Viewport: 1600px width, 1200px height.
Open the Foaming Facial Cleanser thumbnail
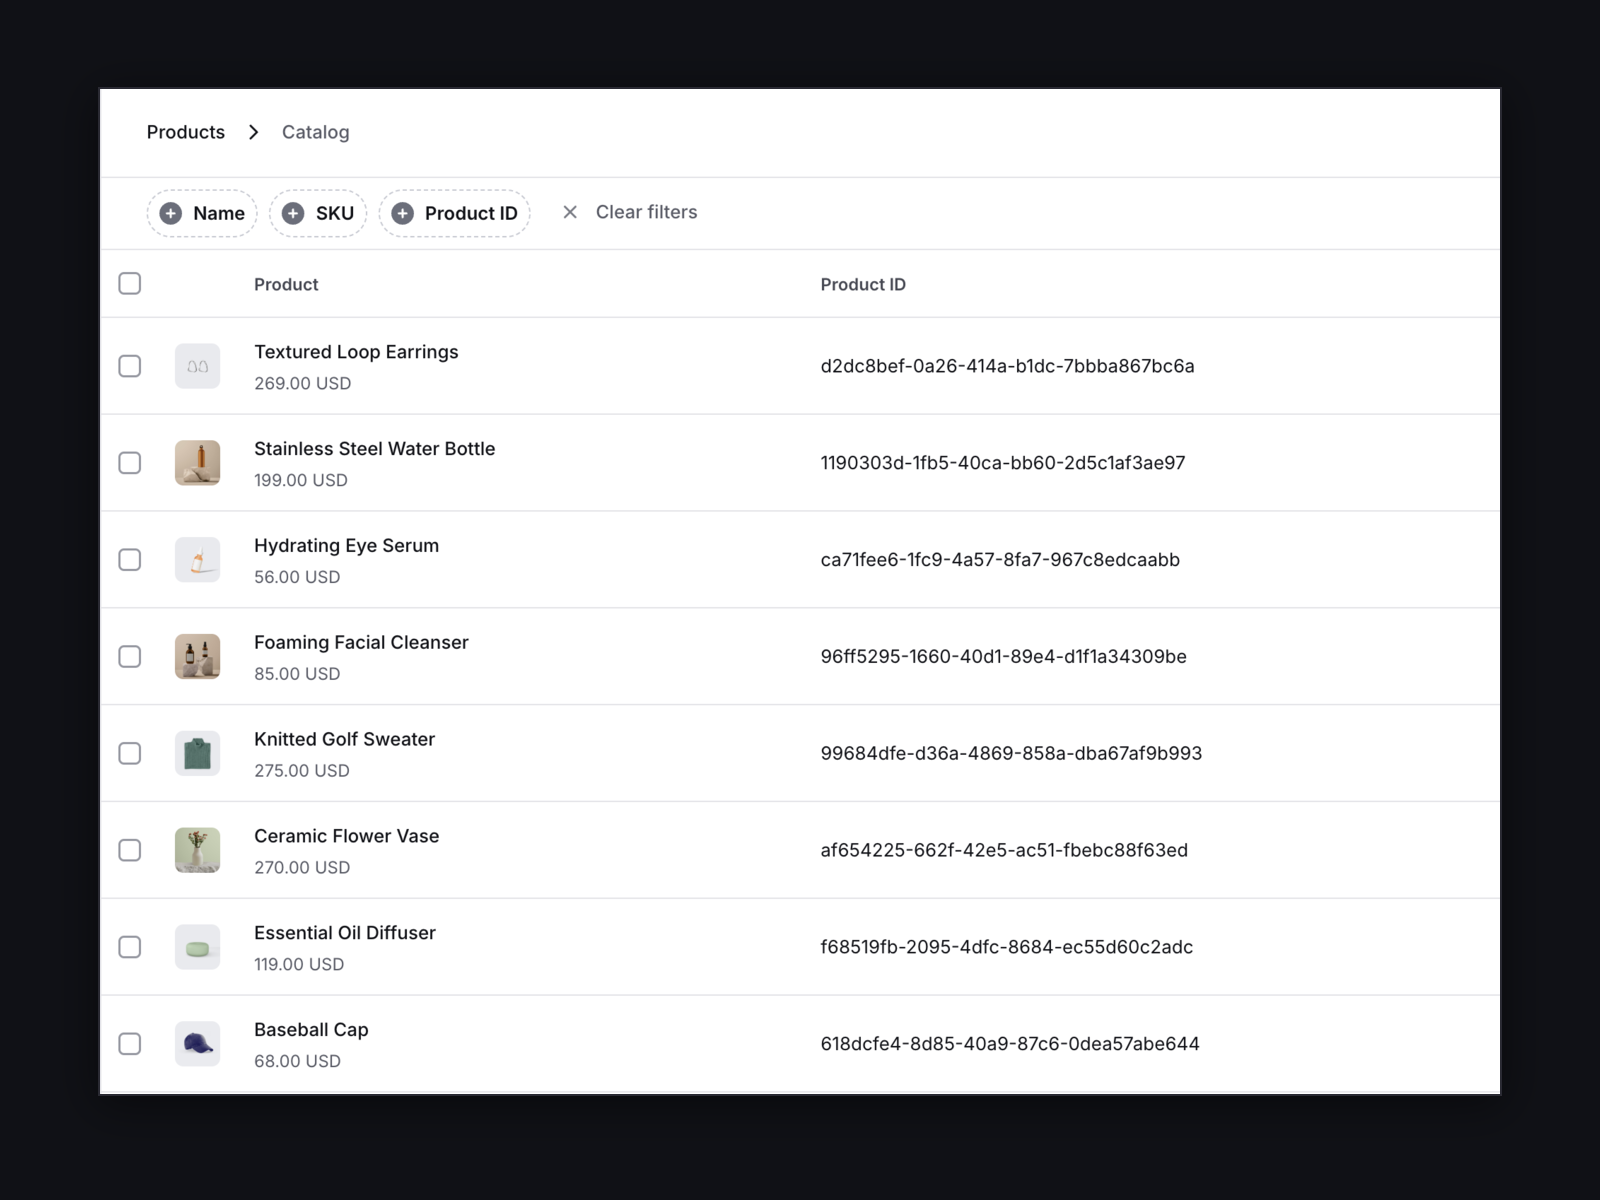click(x=197, y=657)
